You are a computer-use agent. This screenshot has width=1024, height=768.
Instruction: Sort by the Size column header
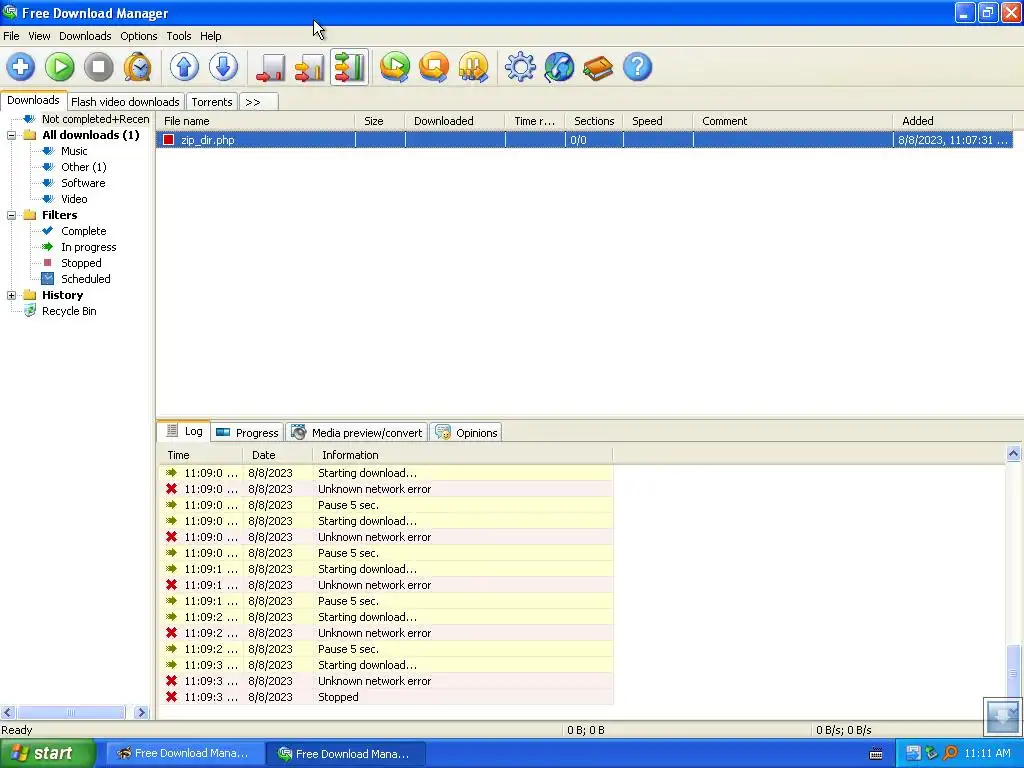379,121
